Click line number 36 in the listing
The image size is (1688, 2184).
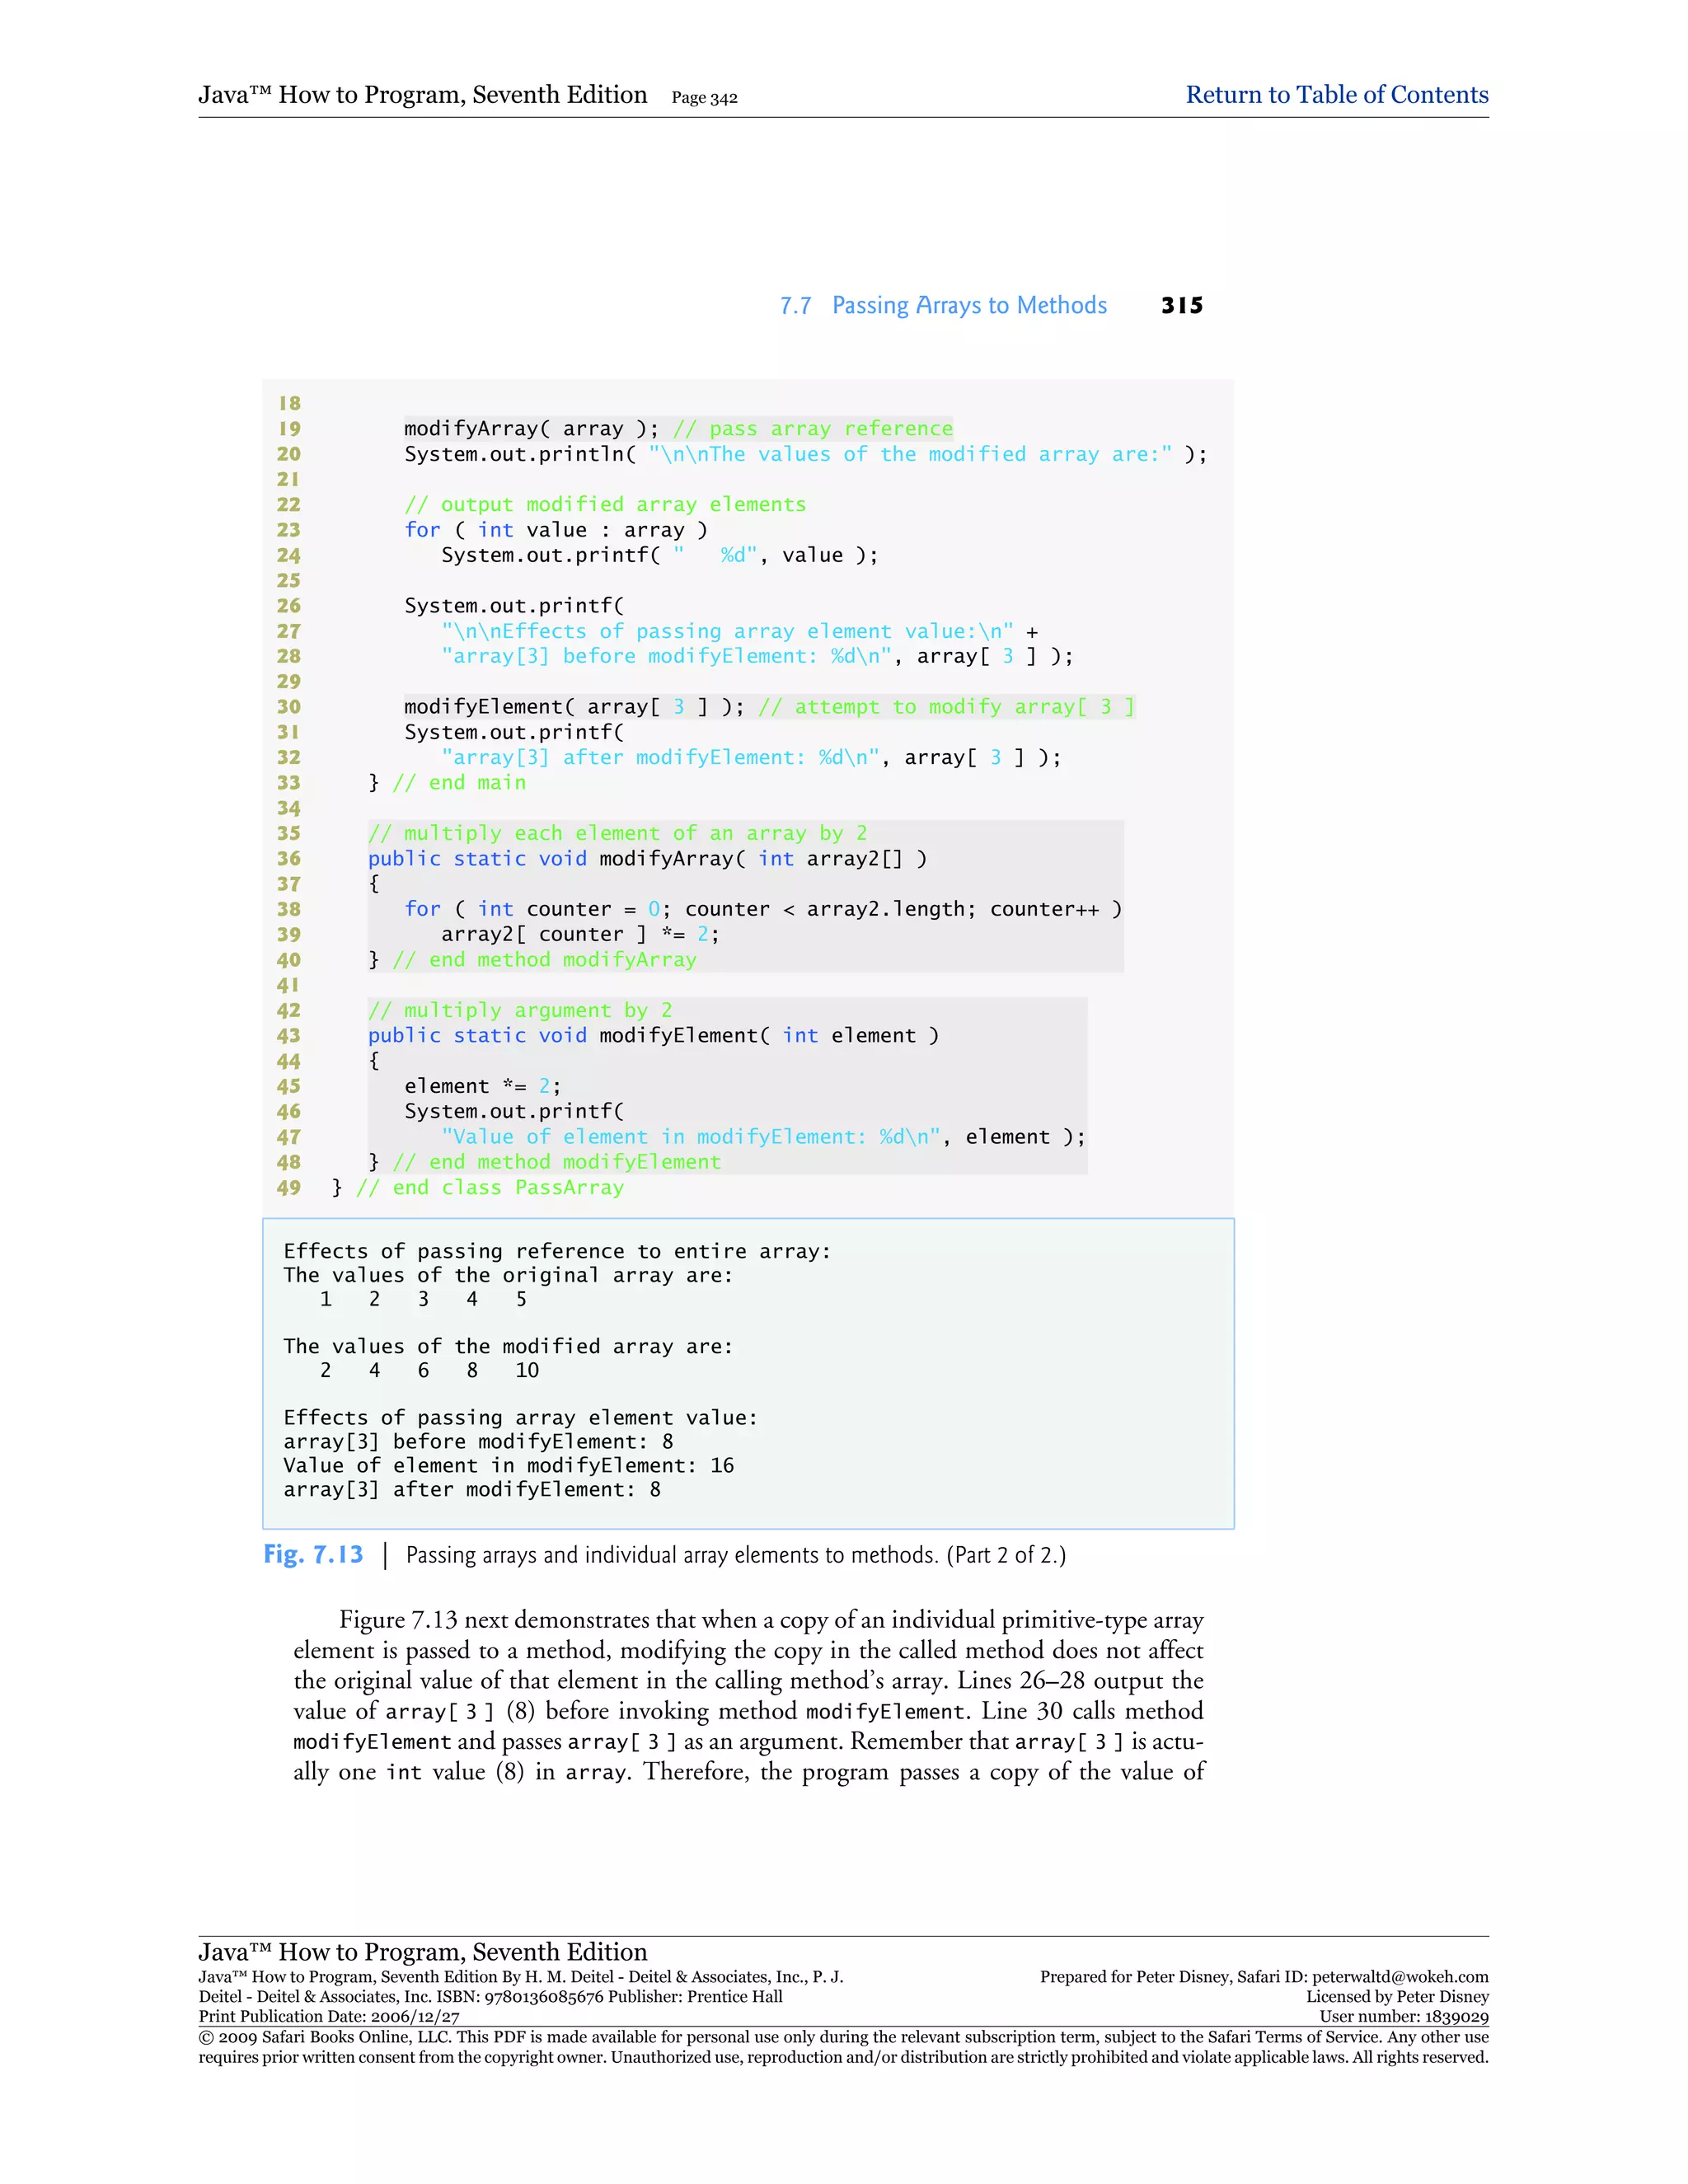point(289,859)
